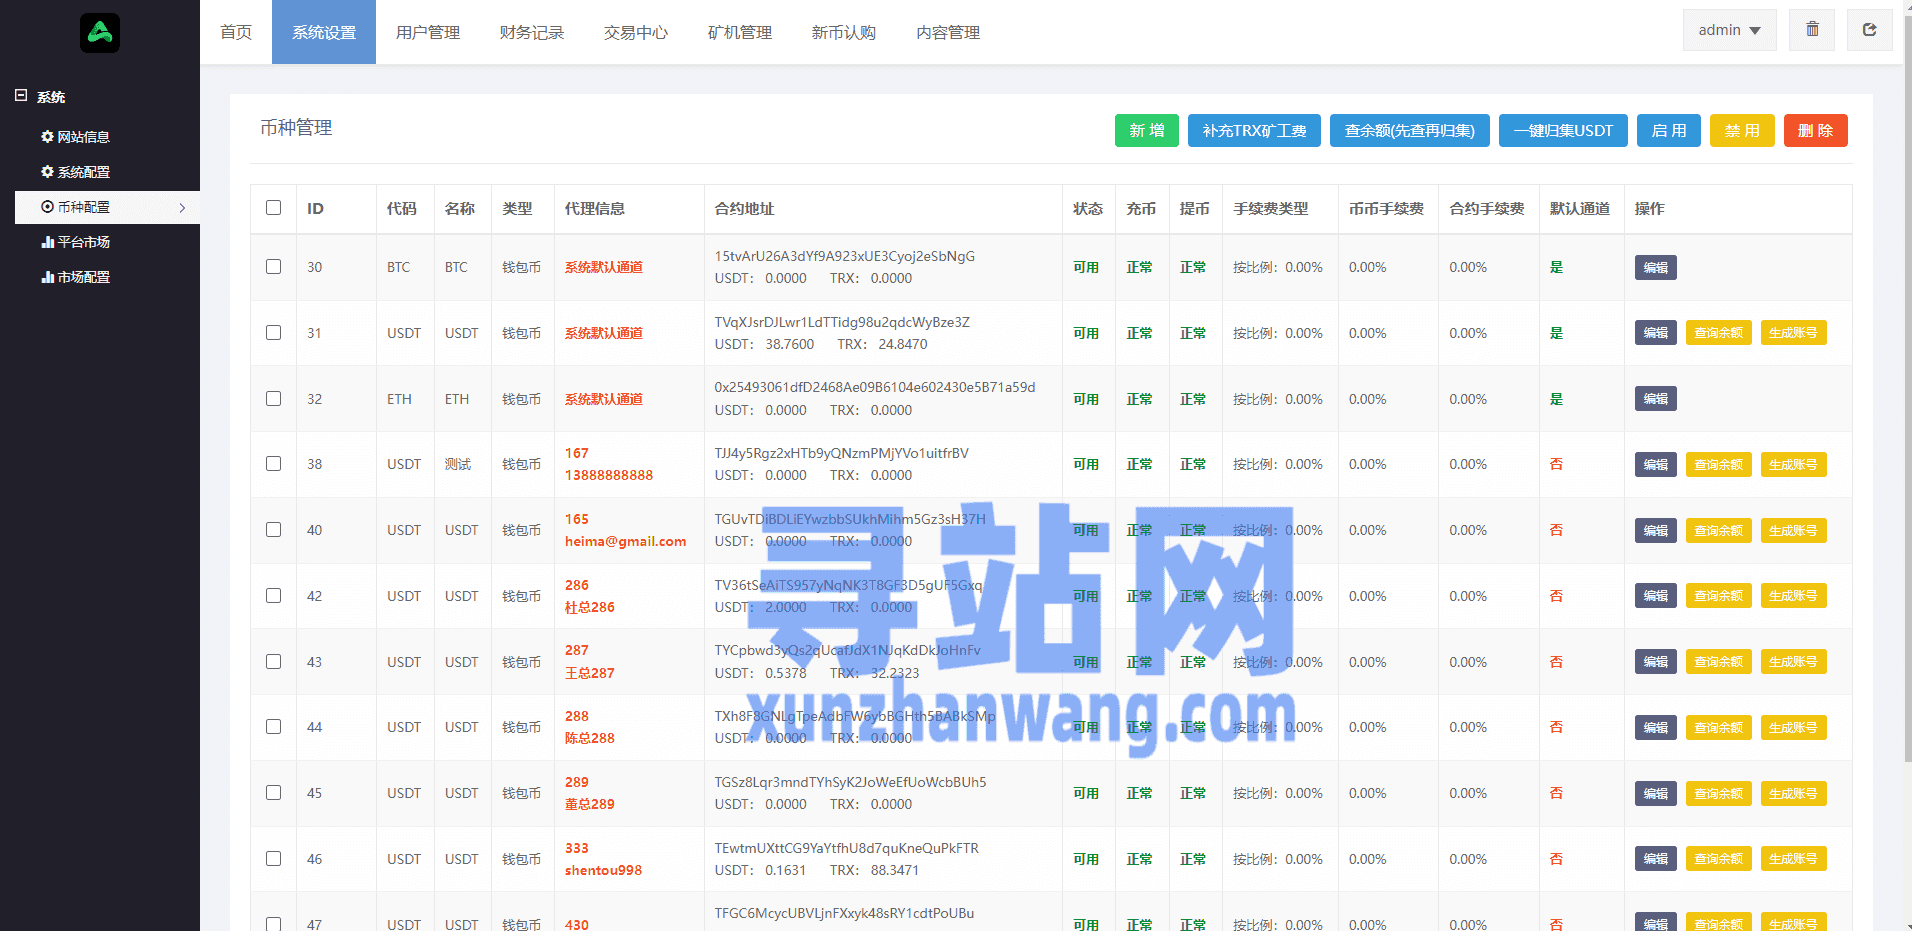1912x931 pixels.
Task: Open 系统配置 in the sidebar
Action: point(84,172)
